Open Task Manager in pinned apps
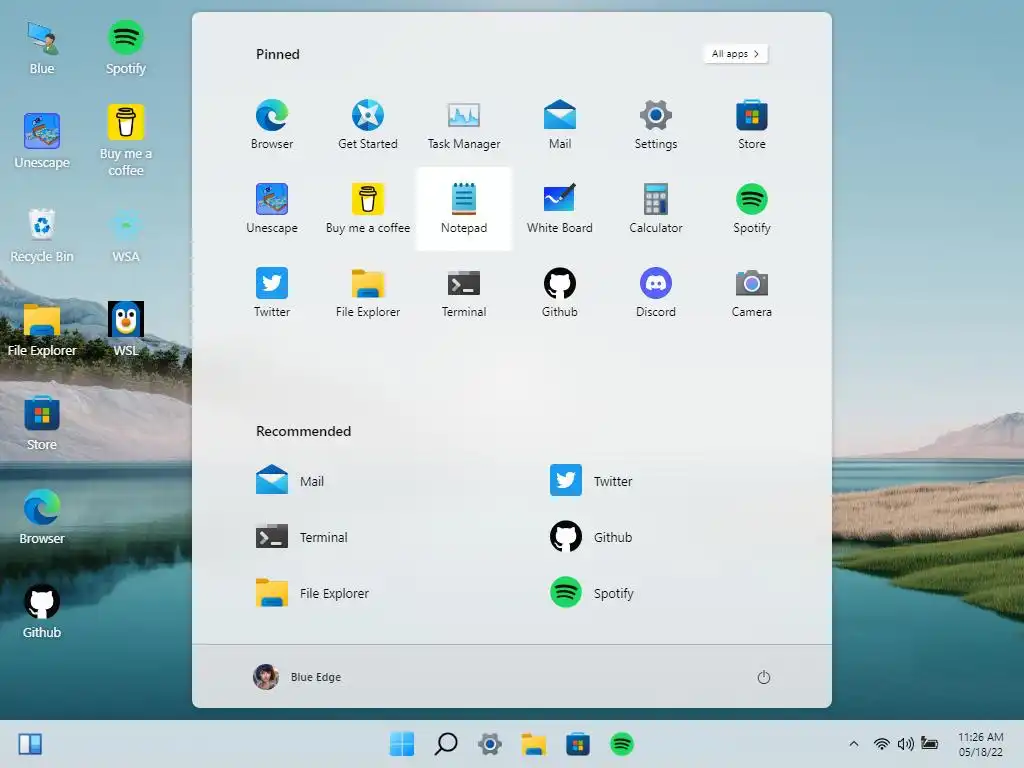 [x=464, y=125]
